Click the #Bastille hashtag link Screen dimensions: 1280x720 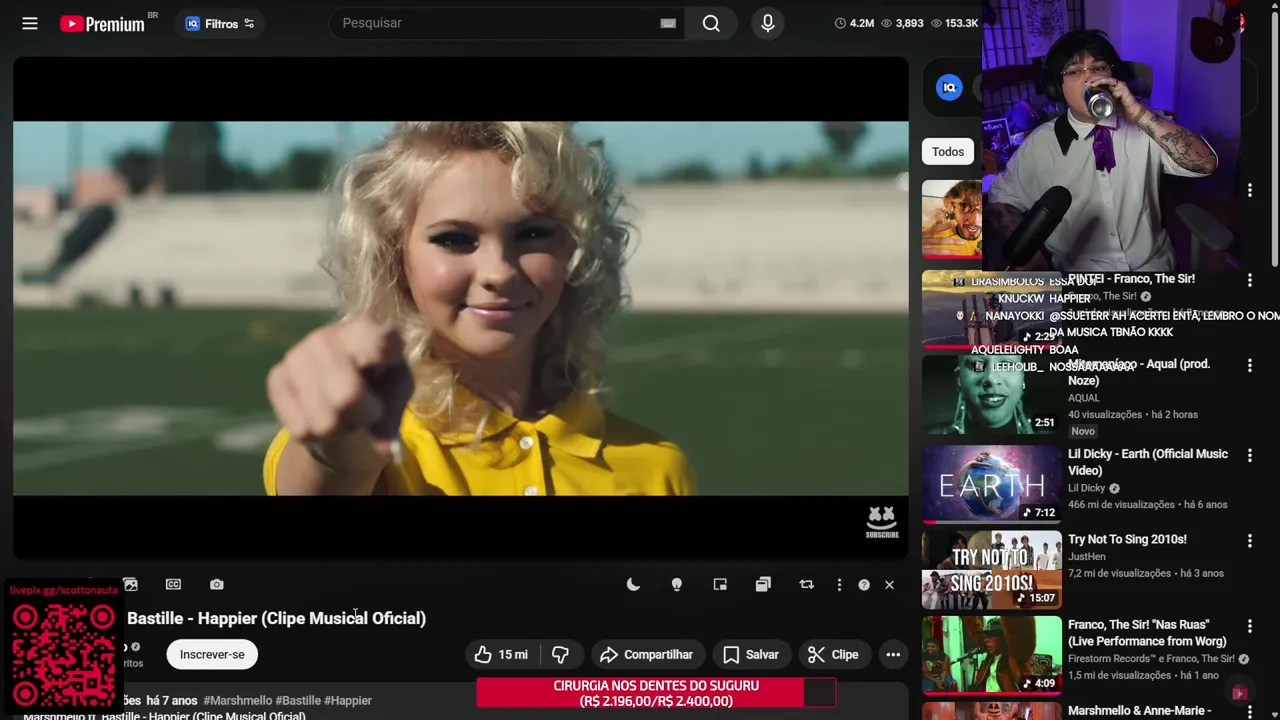pos(297,700)
